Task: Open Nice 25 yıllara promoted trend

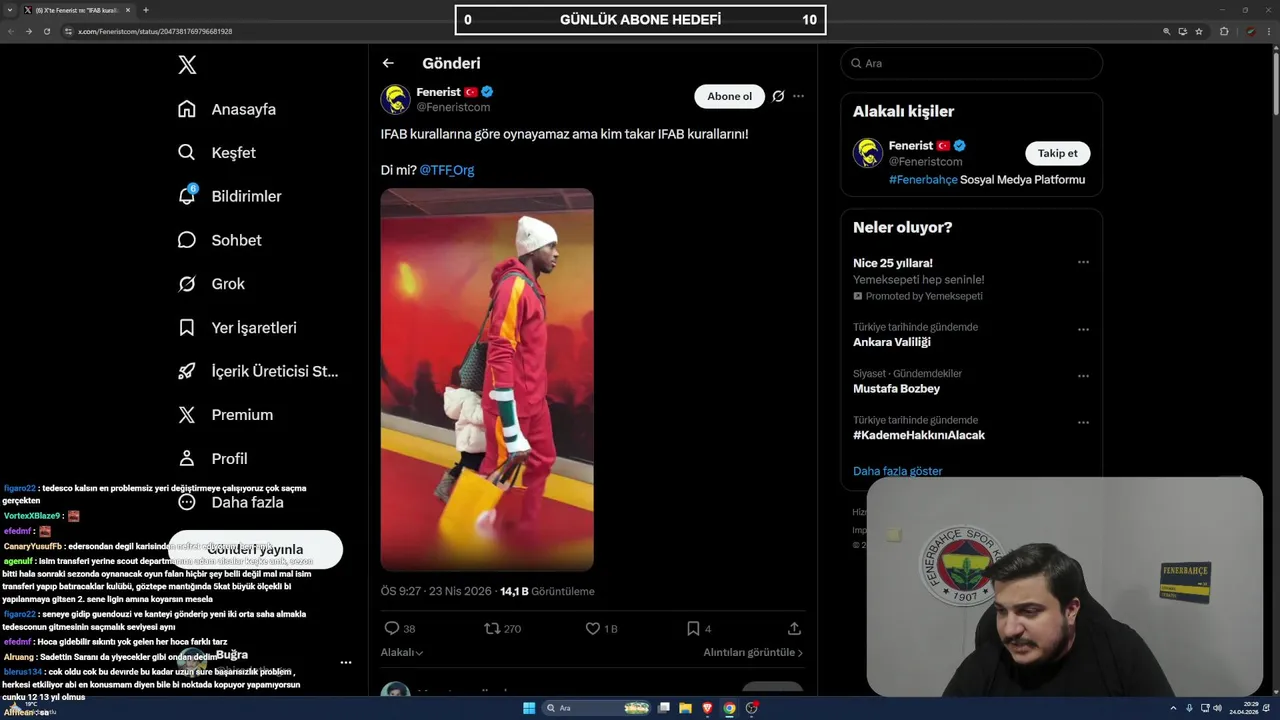Action: 892,263
